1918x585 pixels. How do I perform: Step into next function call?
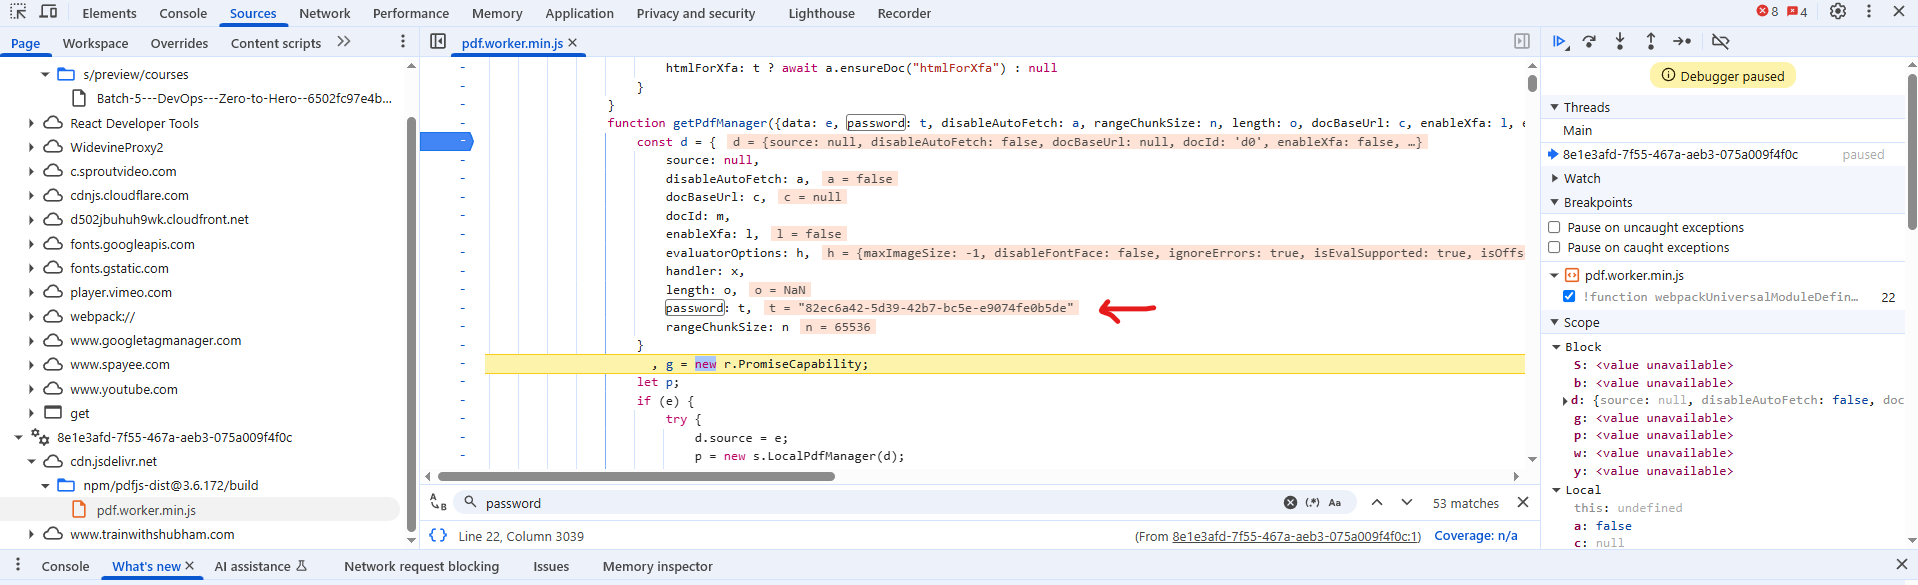point(1620,42)
